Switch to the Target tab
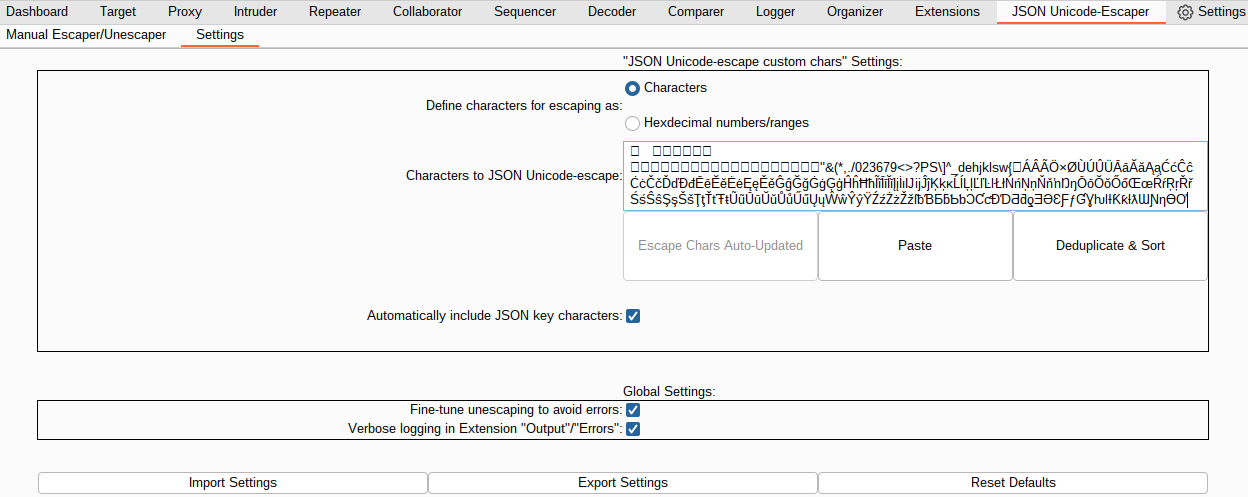Image resolution: width=1248 pixels, height=497 pixels. [x=118, y=12]
